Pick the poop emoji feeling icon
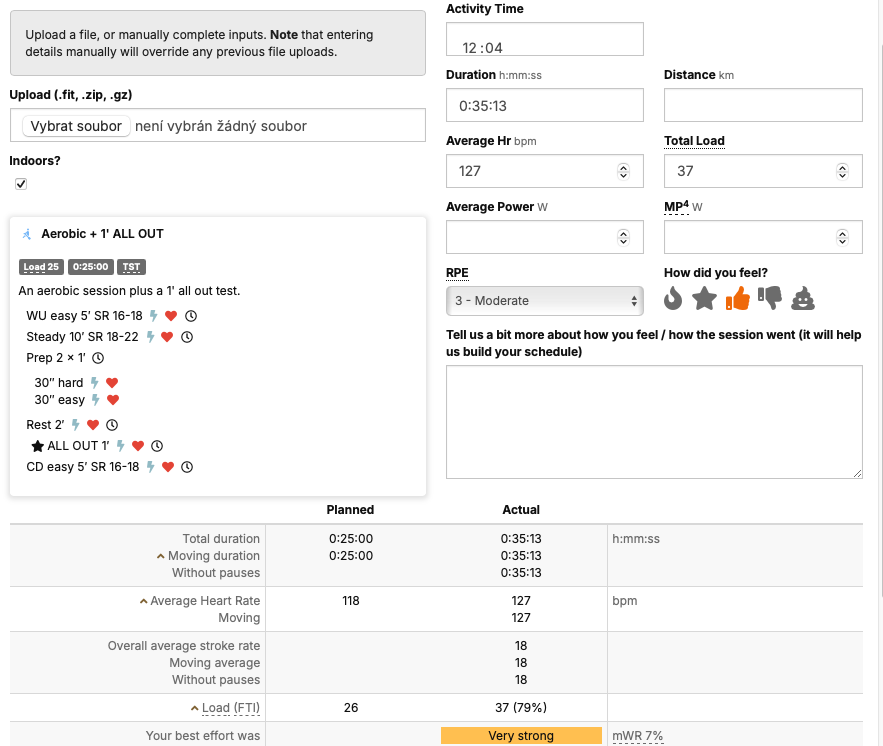The image size is (883, 746). [x=803, y=298]
